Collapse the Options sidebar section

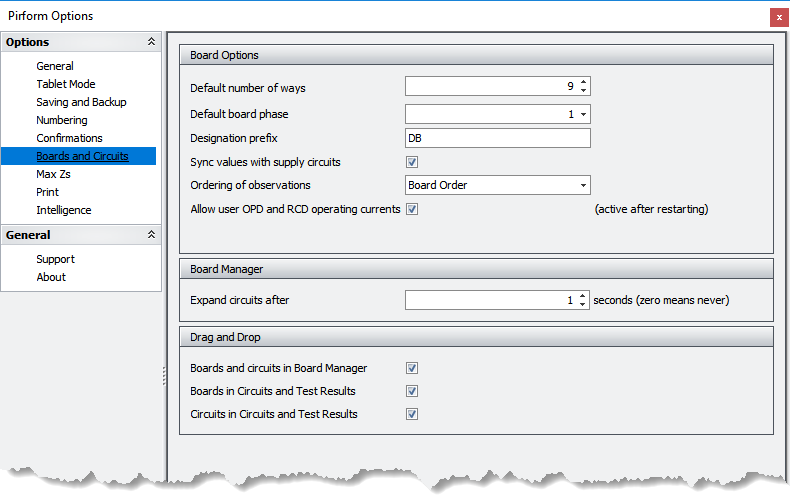tap(151, 42)
